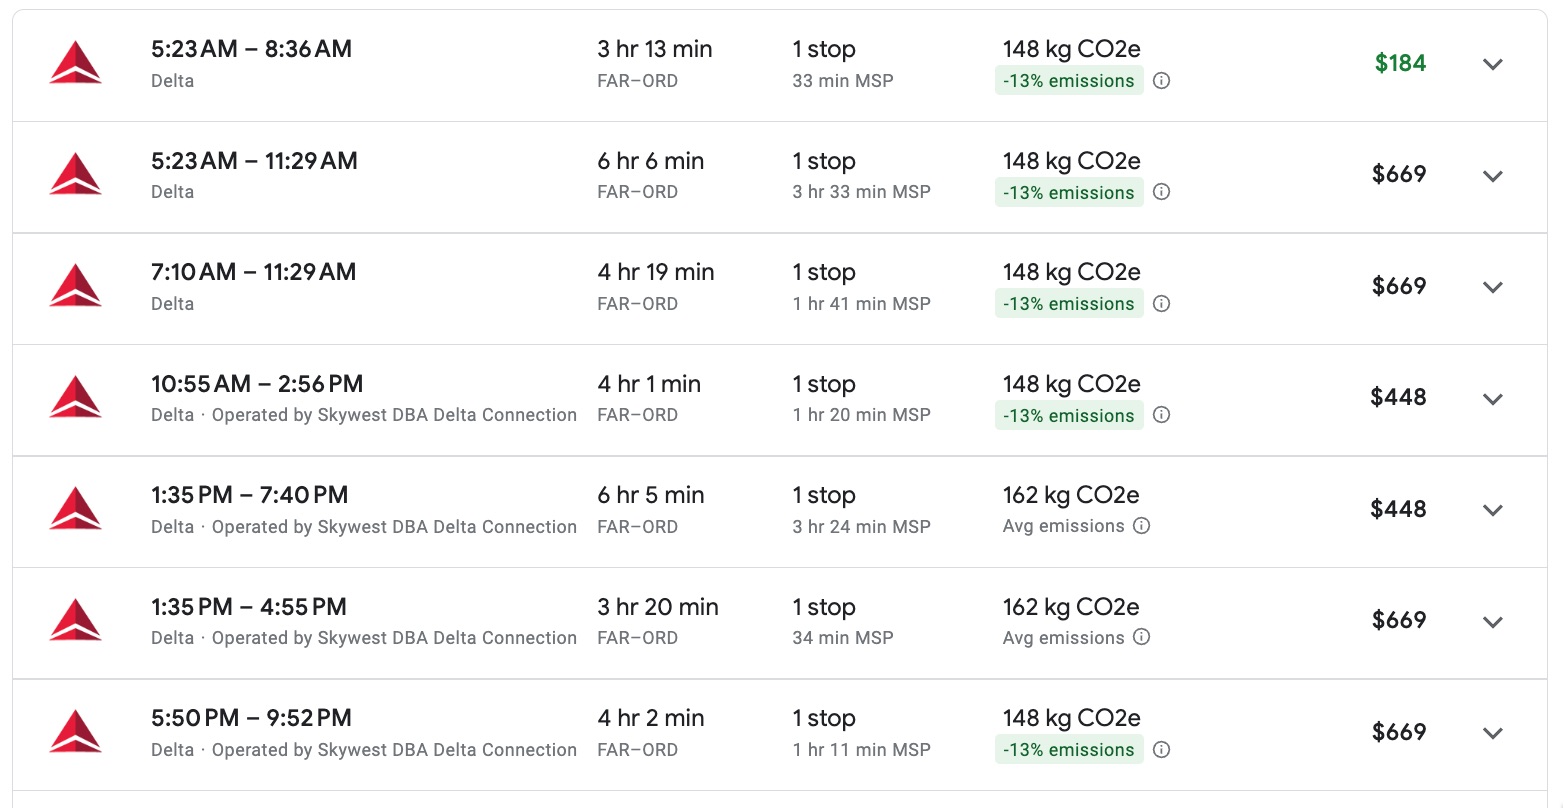Click the -13% emissions badge on the first flight
1564x808 pixels.
[x=1068, y=81]
